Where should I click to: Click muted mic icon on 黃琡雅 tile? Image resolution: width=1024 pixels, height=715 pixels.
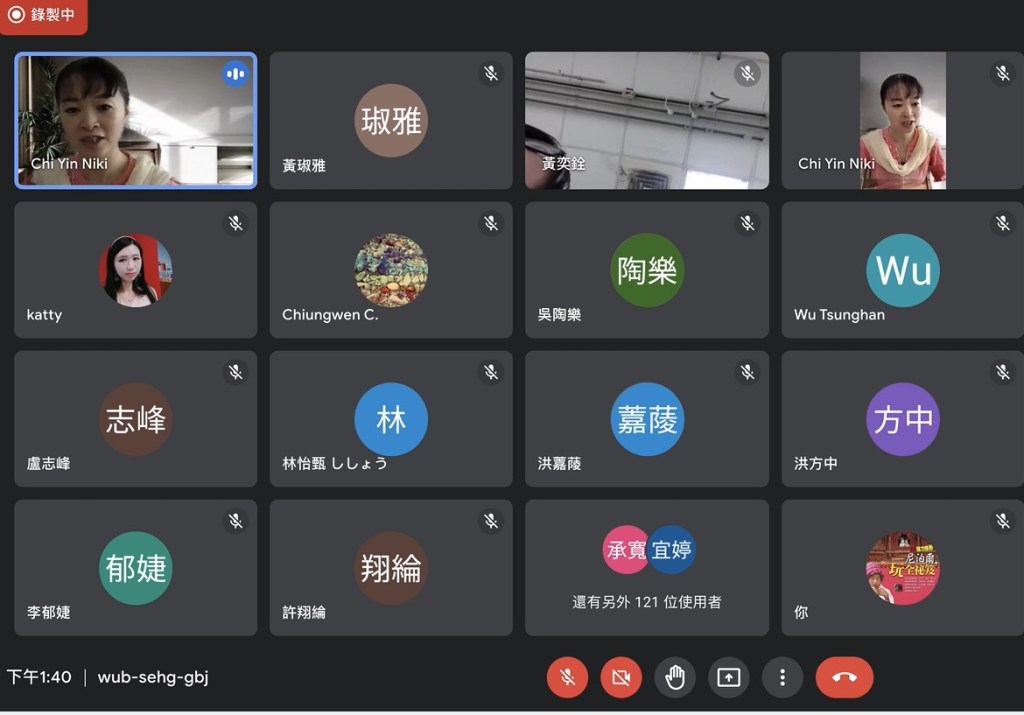(491, 74)
